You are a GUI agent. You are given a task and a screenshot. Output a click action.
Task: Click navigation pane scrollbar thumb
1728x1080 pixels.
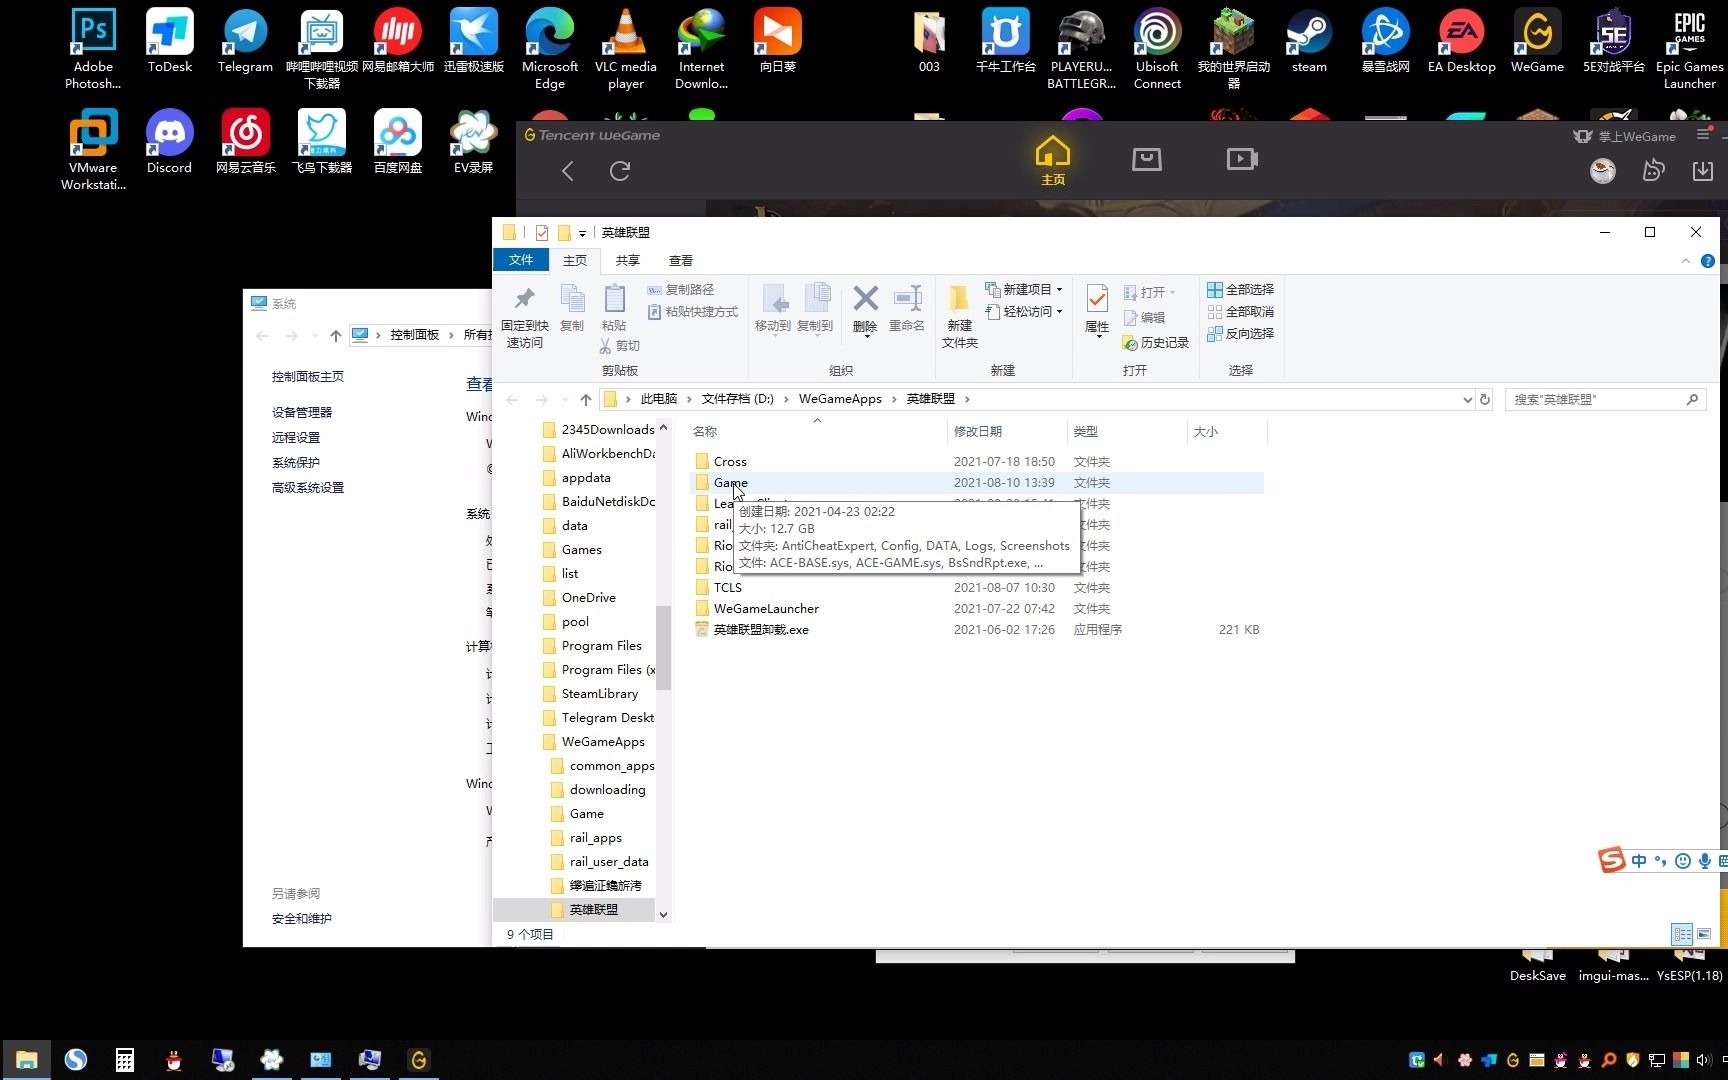pyautogui.click(x=663, y=648)
